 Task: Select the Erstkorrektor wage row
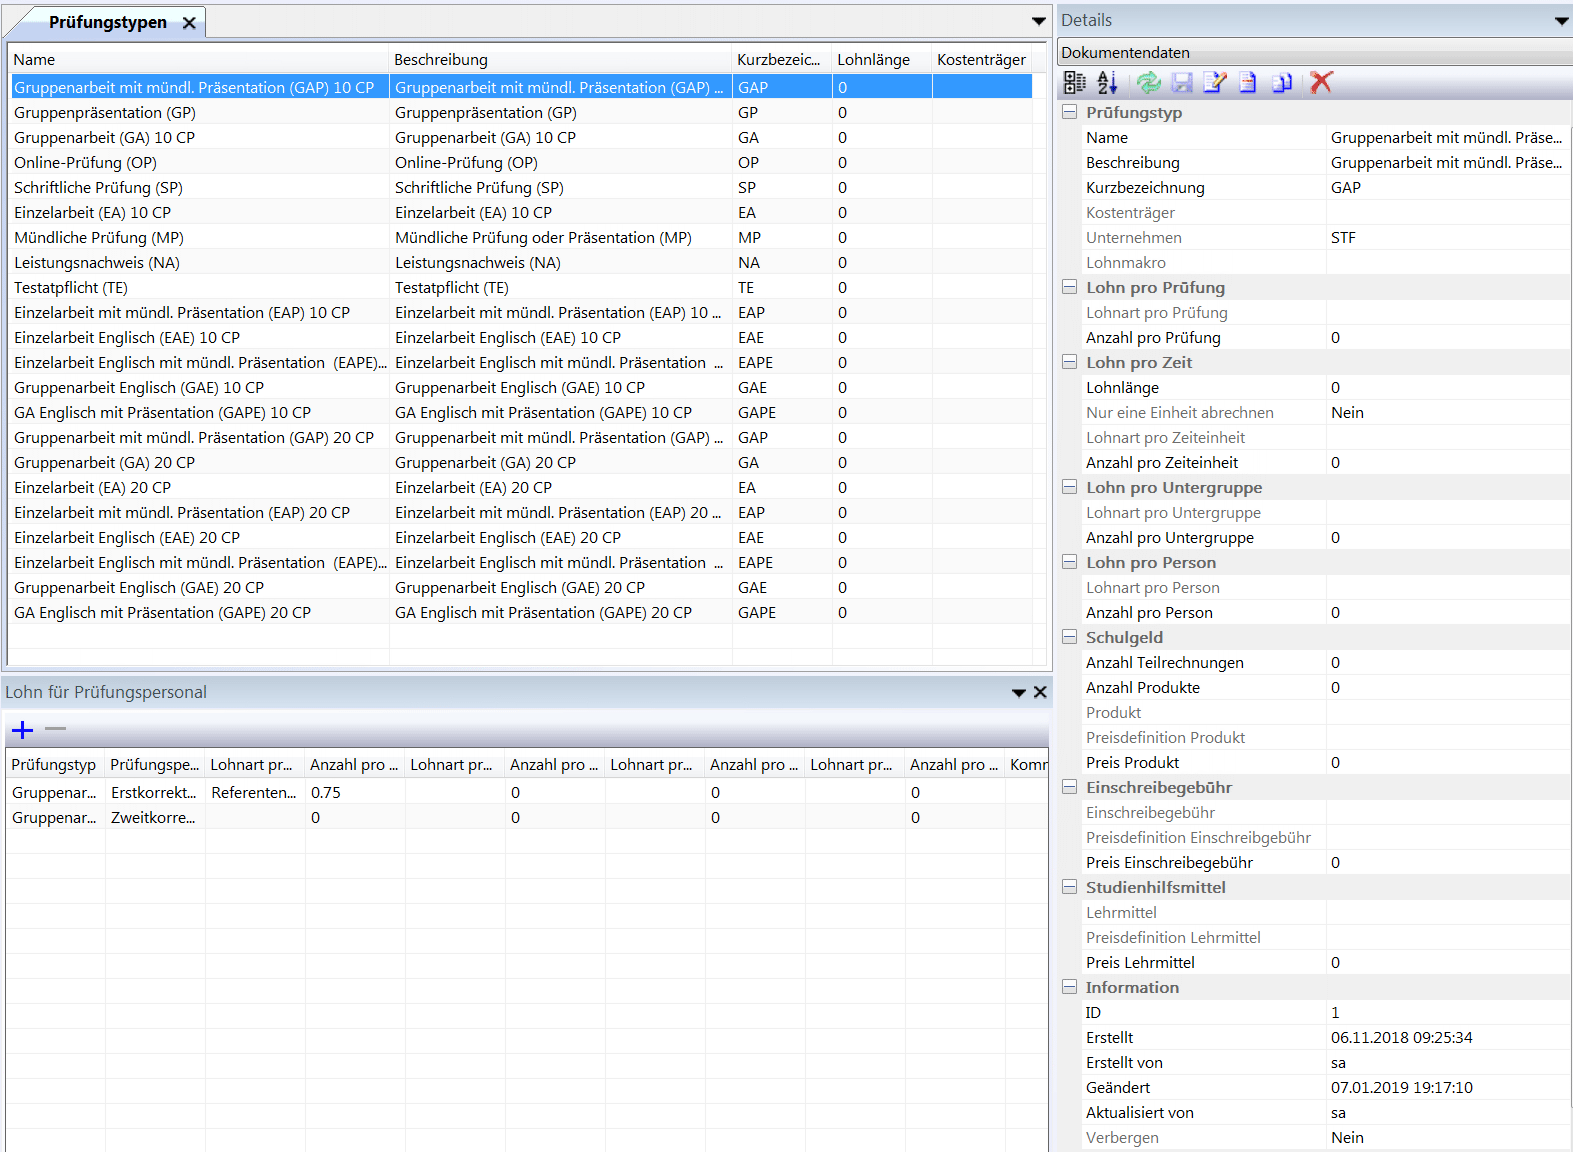click(154, 793)
